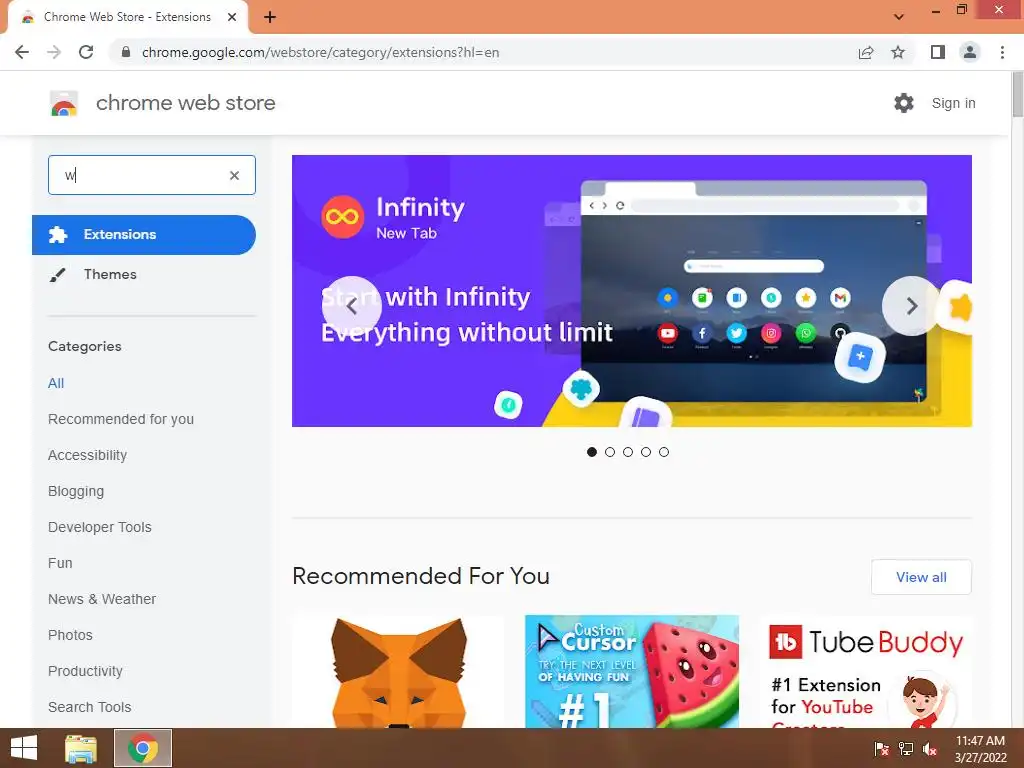
Task: Select first carousel dot
Action: pos(592,452)
